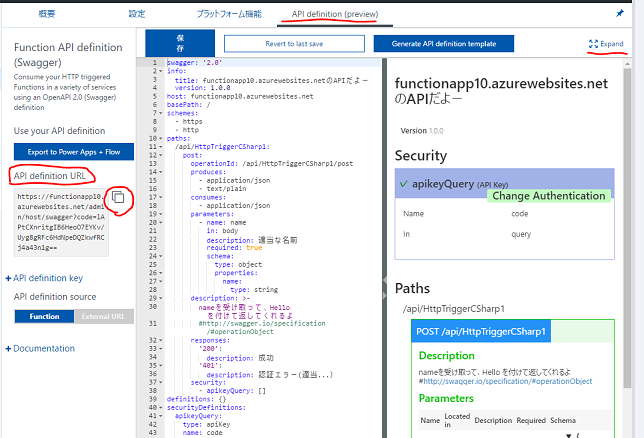The width and height of the screenshot is (644, 438).
Task: Click the Security heading in preview
Action: tap(421, 156)
